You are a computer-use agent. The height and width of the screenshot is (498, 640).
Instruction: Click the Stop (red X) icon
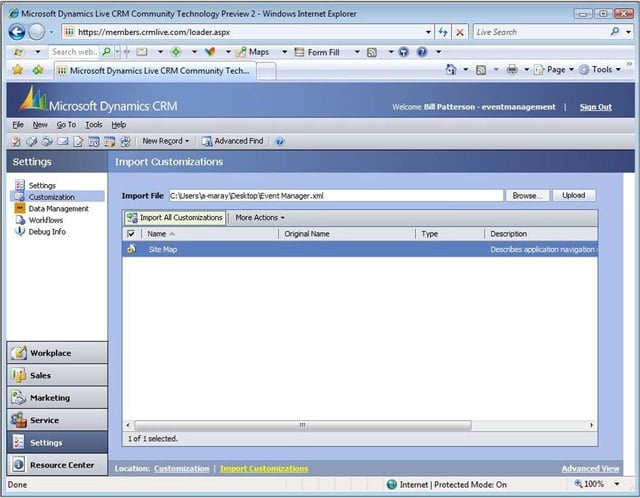(460, 32)
